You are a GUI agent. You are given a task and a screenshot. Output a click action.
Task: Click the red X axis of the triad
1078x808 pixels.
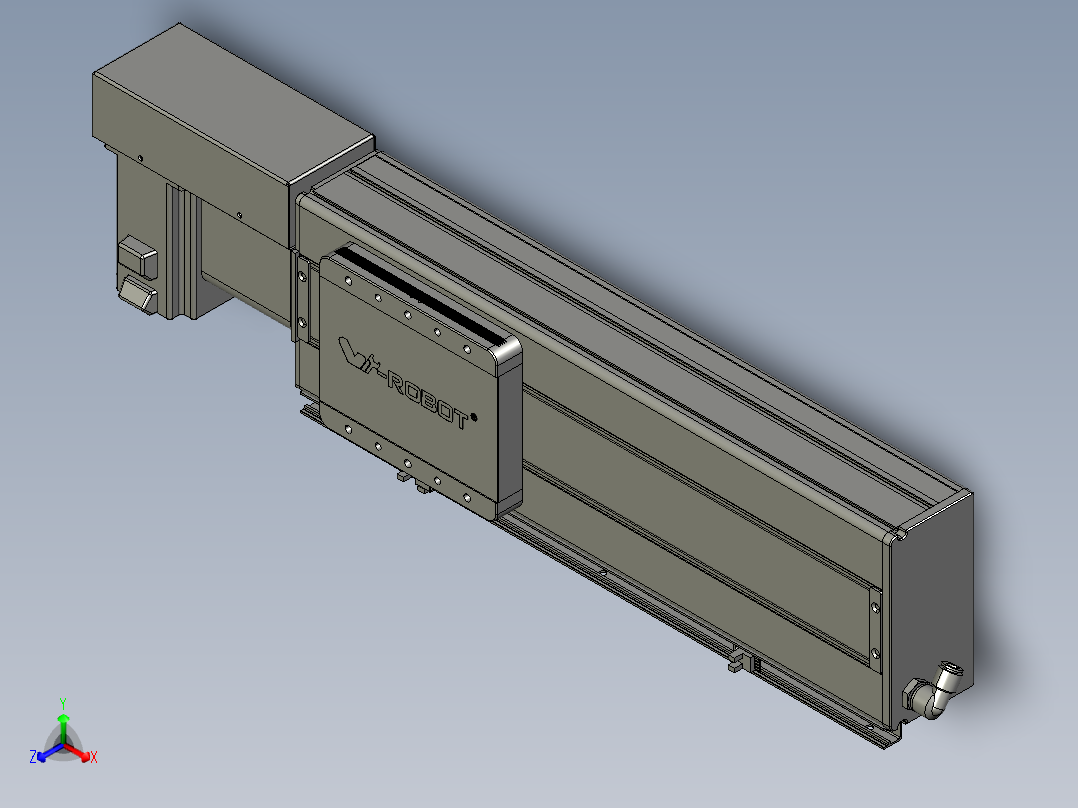pyautogui.click(x=82, y=754)
